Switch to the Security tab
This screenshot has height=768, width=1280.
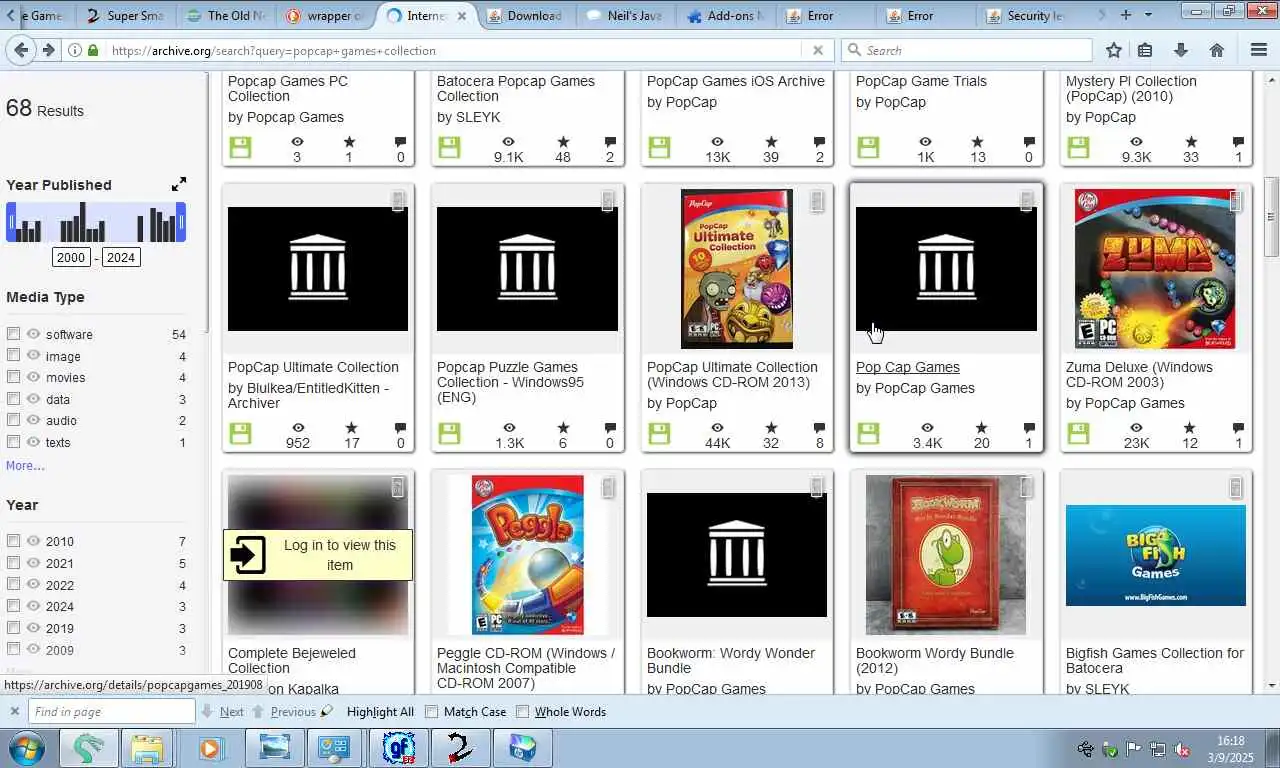pos(1025,15)
